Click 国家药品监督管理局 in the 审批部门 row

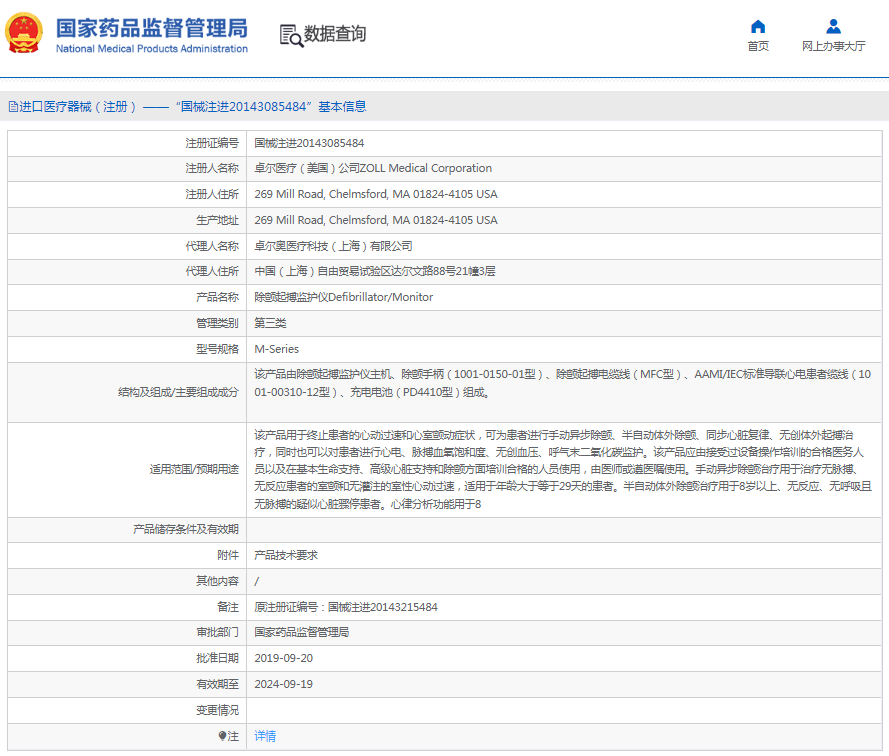302,632
